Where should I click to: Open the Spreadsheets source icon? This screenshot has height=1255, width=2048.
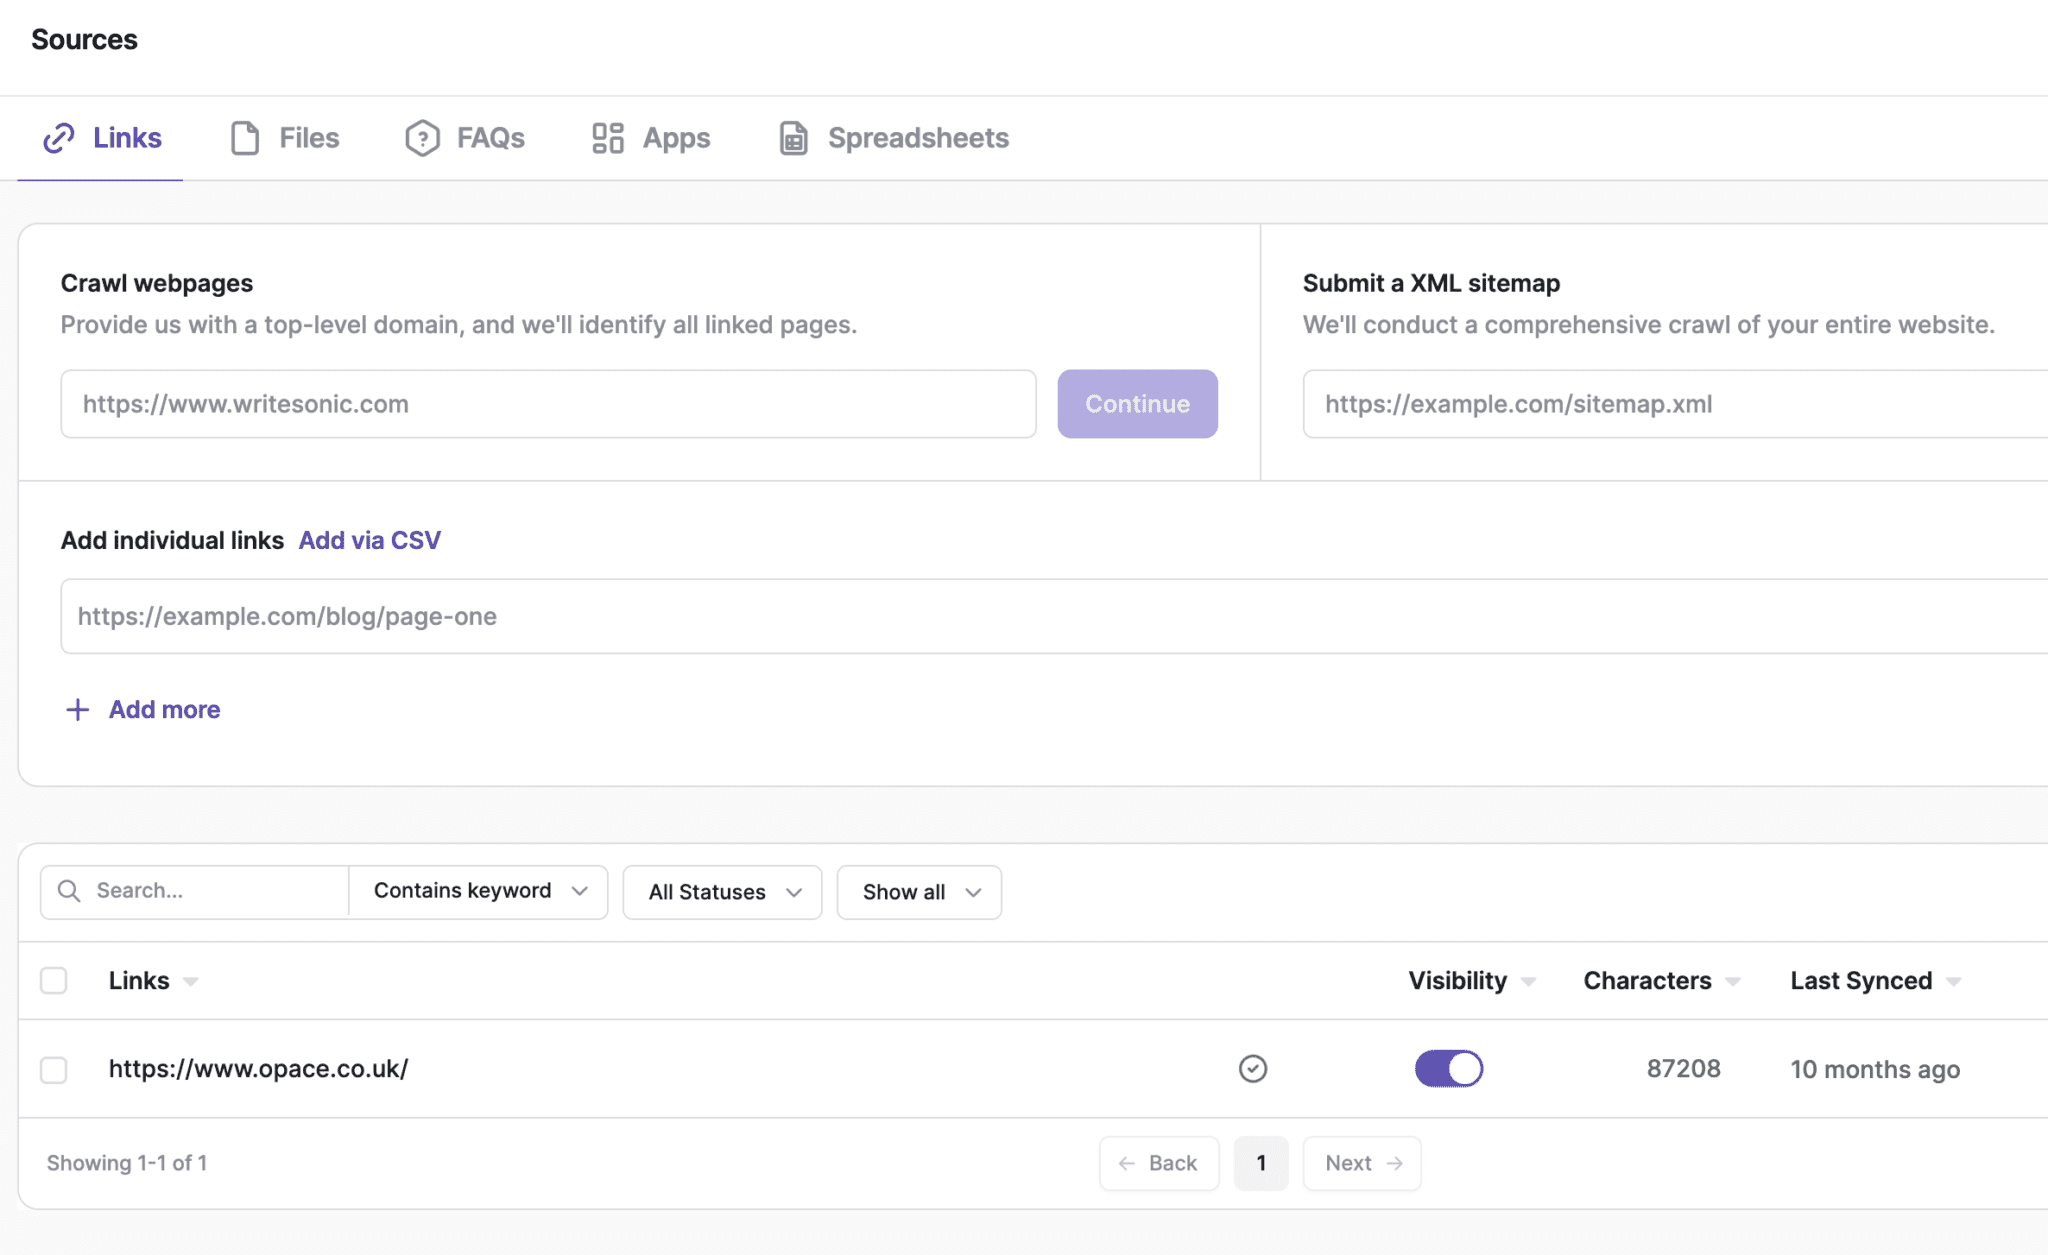[x=792, y=138]
